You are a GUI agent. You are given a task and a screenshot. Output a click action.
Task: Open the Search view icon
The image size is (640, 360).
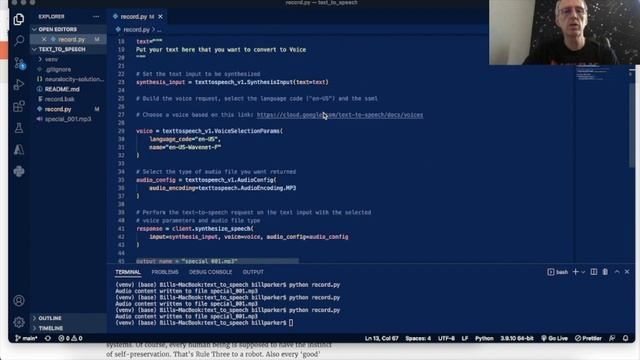pyautogui.click(x=19, y=40)
